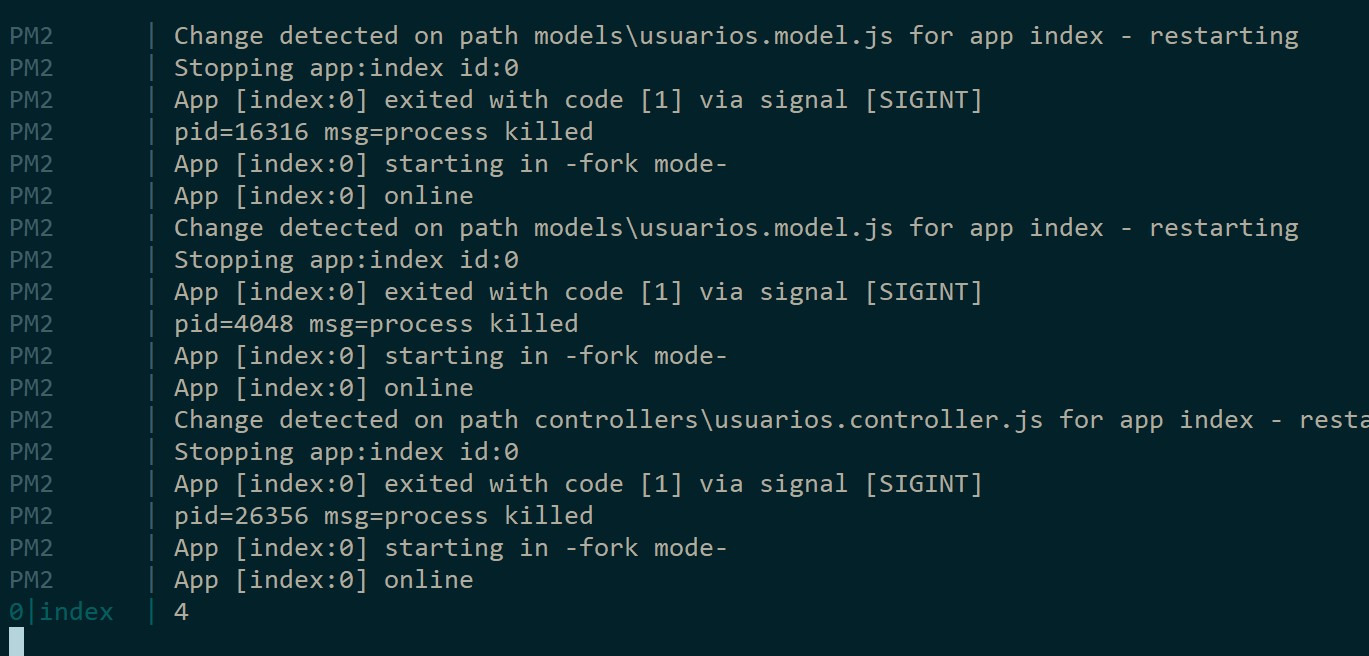This screenshot has width=1369, height=656.
Task: Click the topmost models\usuarios.model.js path text
Action: [713, 36]
